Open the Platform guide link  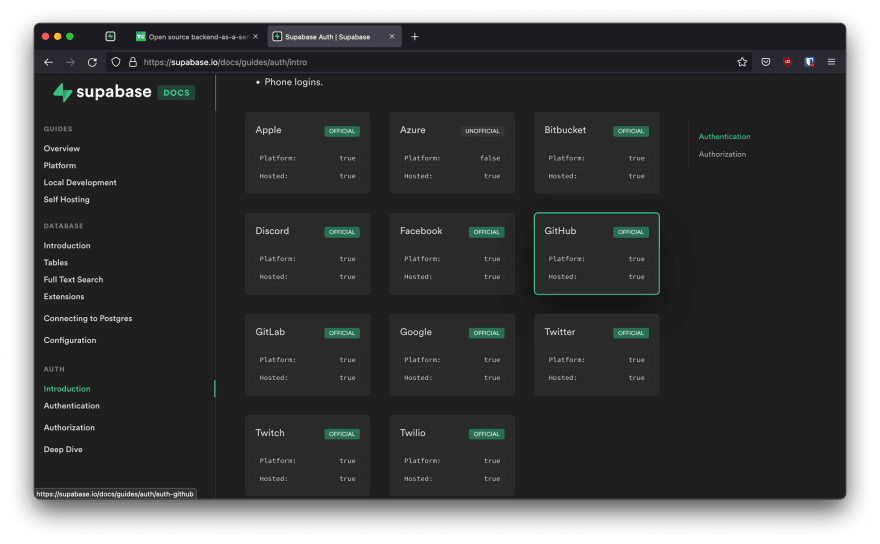[59, 166]
